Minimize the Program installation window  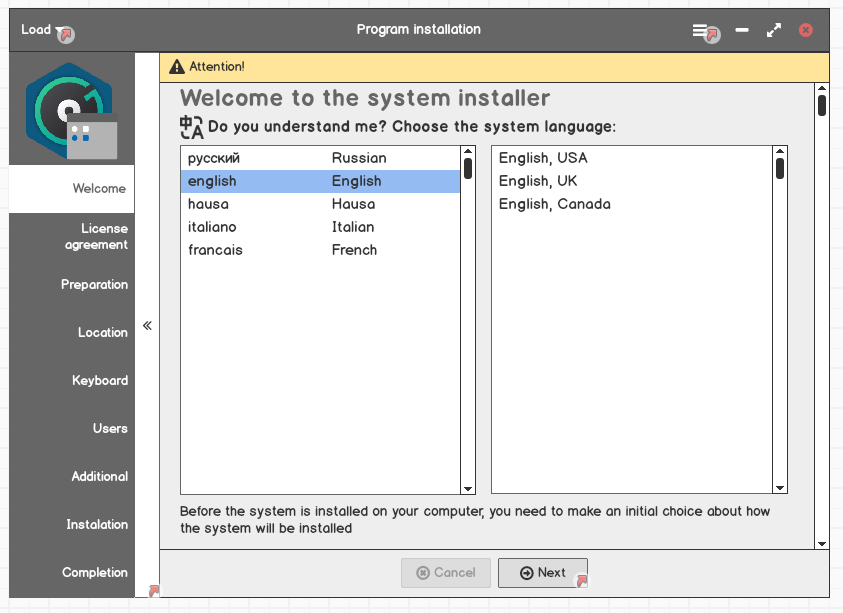[x=742, y=30]
